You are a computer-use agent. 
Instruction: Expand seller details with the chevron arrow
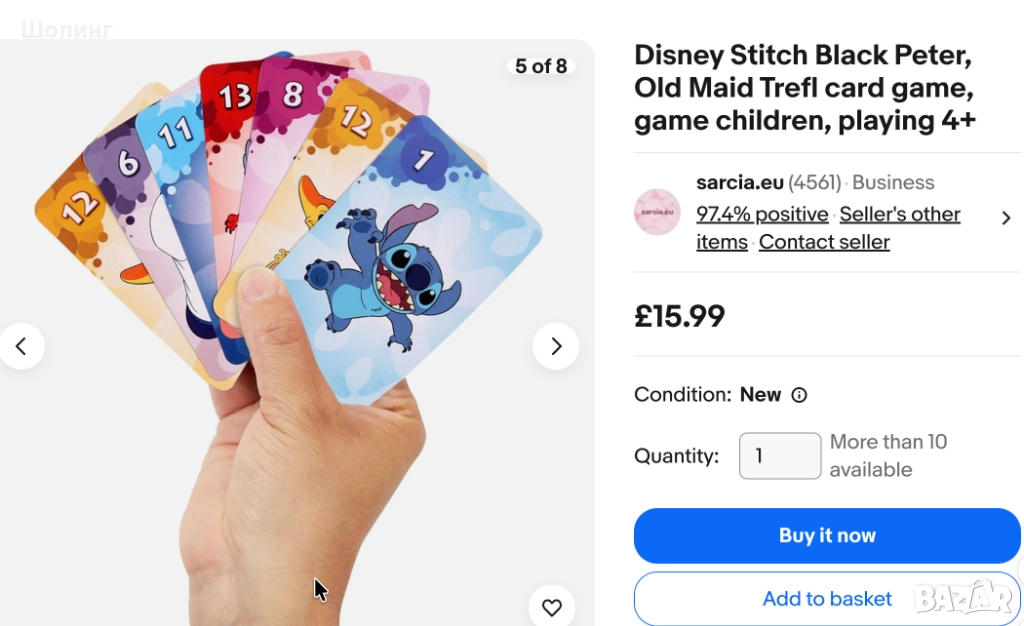[x=1006, y=218]
